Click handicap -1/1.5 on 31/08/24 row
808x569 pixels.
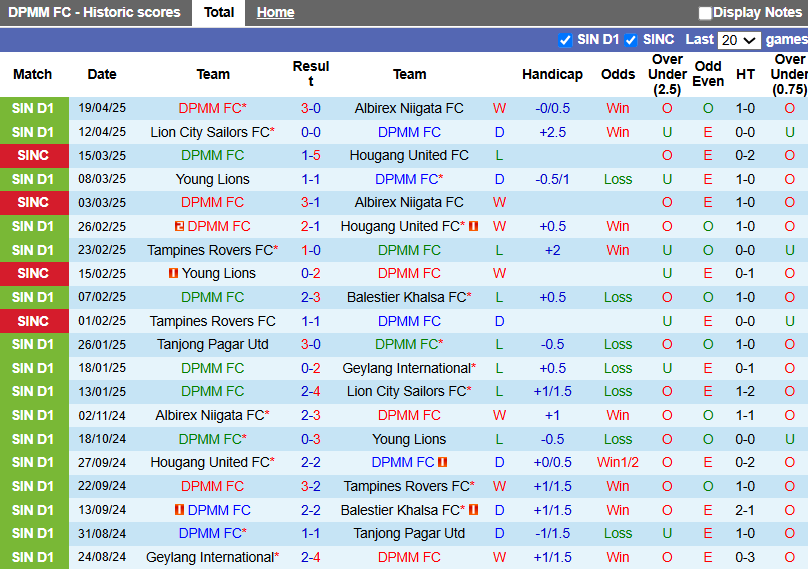552,533
